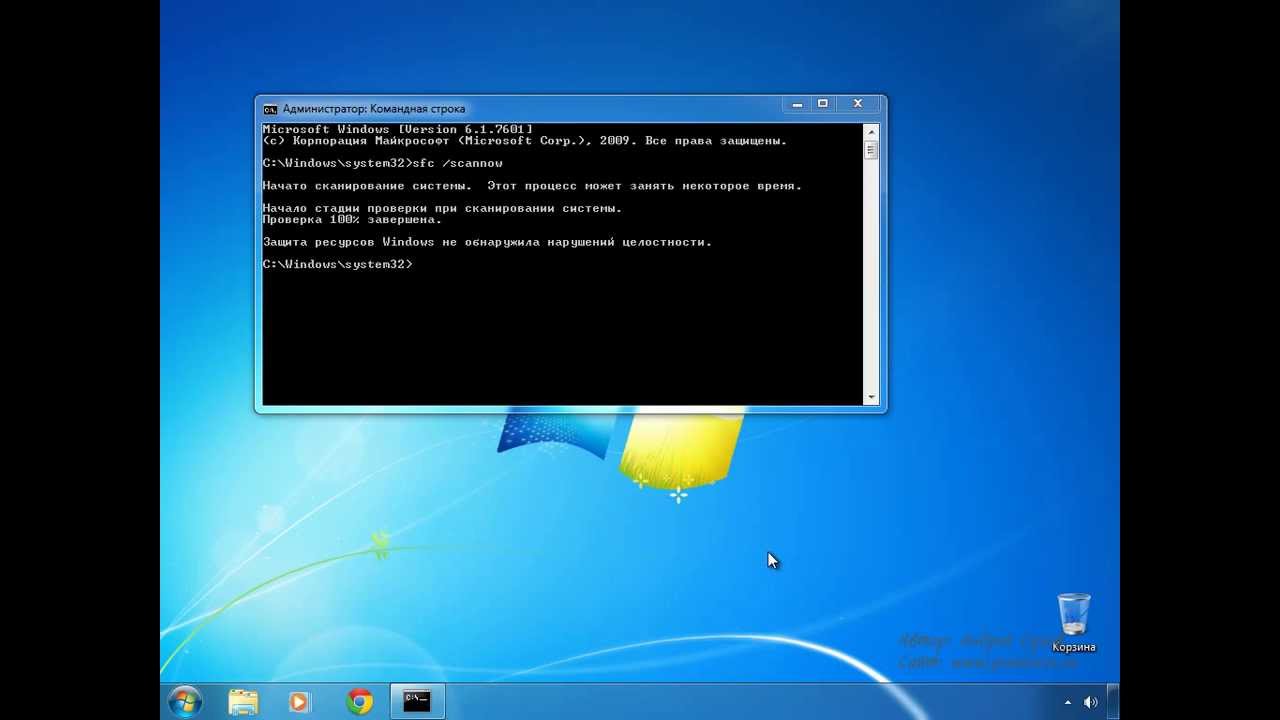Click the console scrollbar down arrow

click(871, 397)
